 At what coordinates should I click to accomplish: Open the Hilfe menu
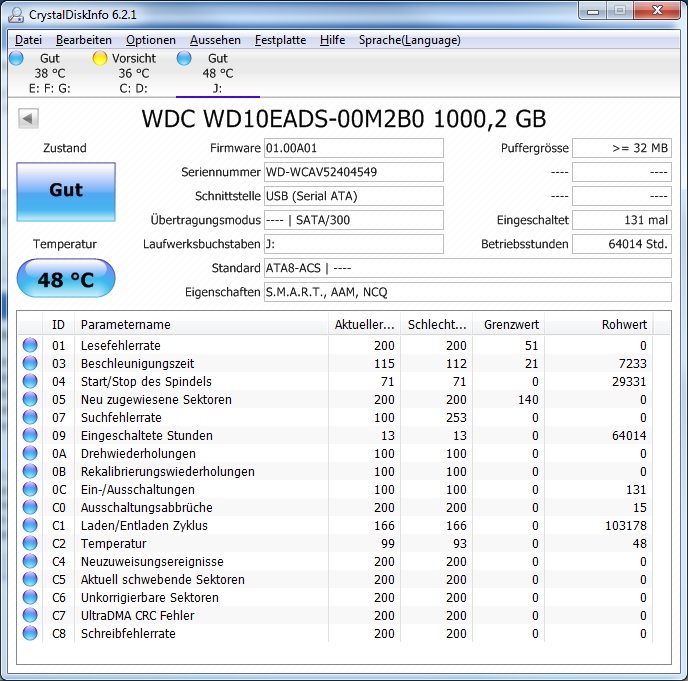coord(332,40)
